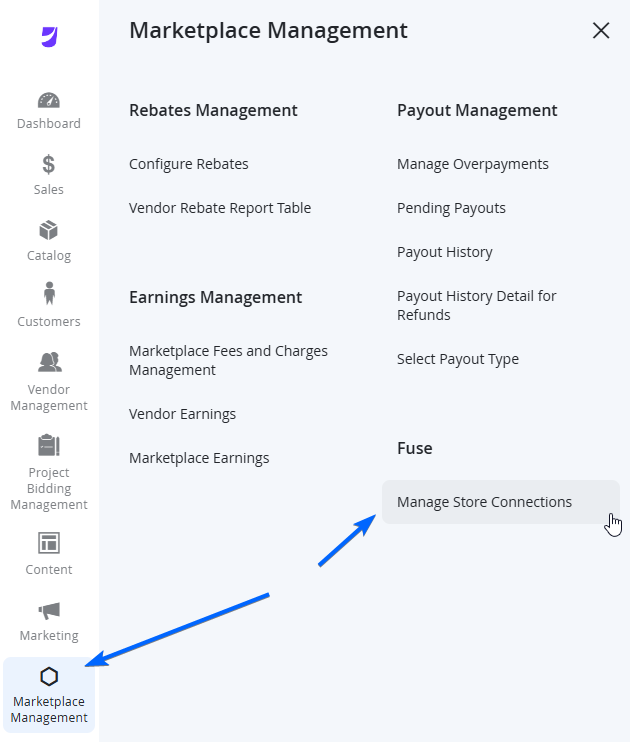Open the Marketing megaphone icon

pos(49,610)
